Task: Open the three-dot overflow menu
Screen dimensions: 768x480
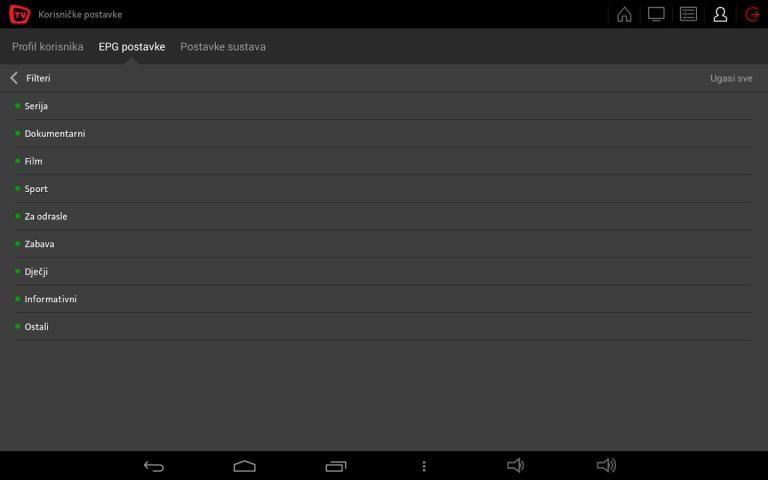Action: coord(424,466)
